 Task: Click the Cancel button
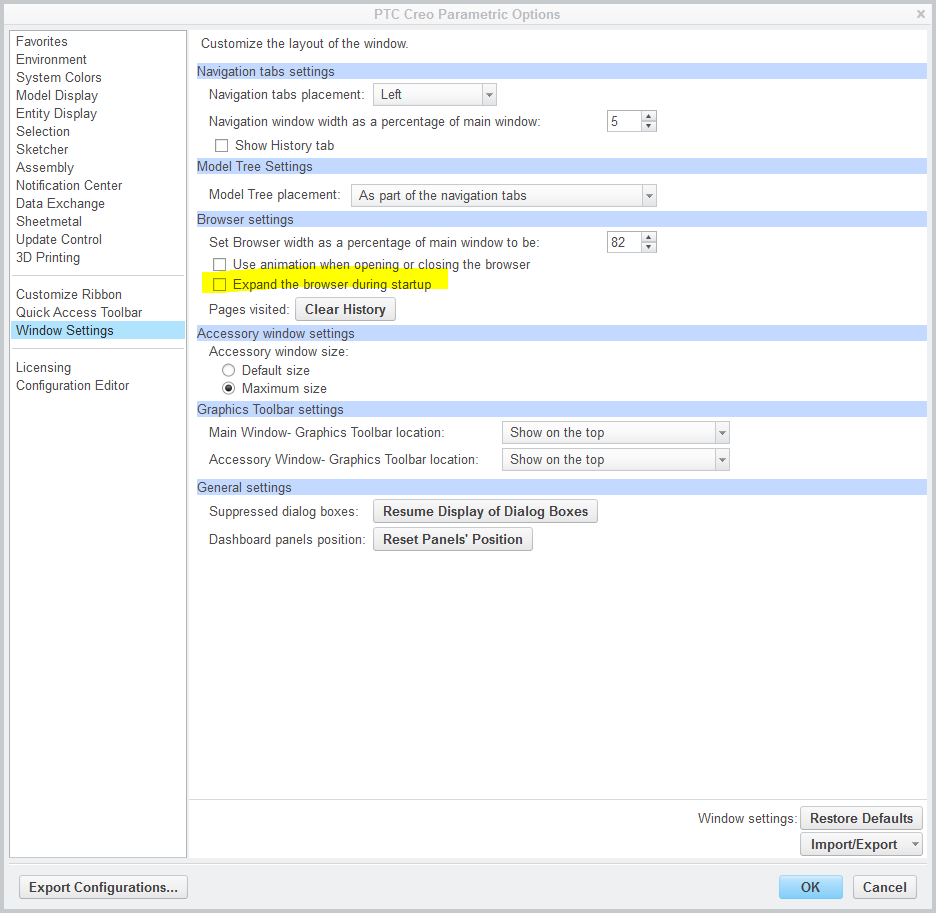click(884, 887)
